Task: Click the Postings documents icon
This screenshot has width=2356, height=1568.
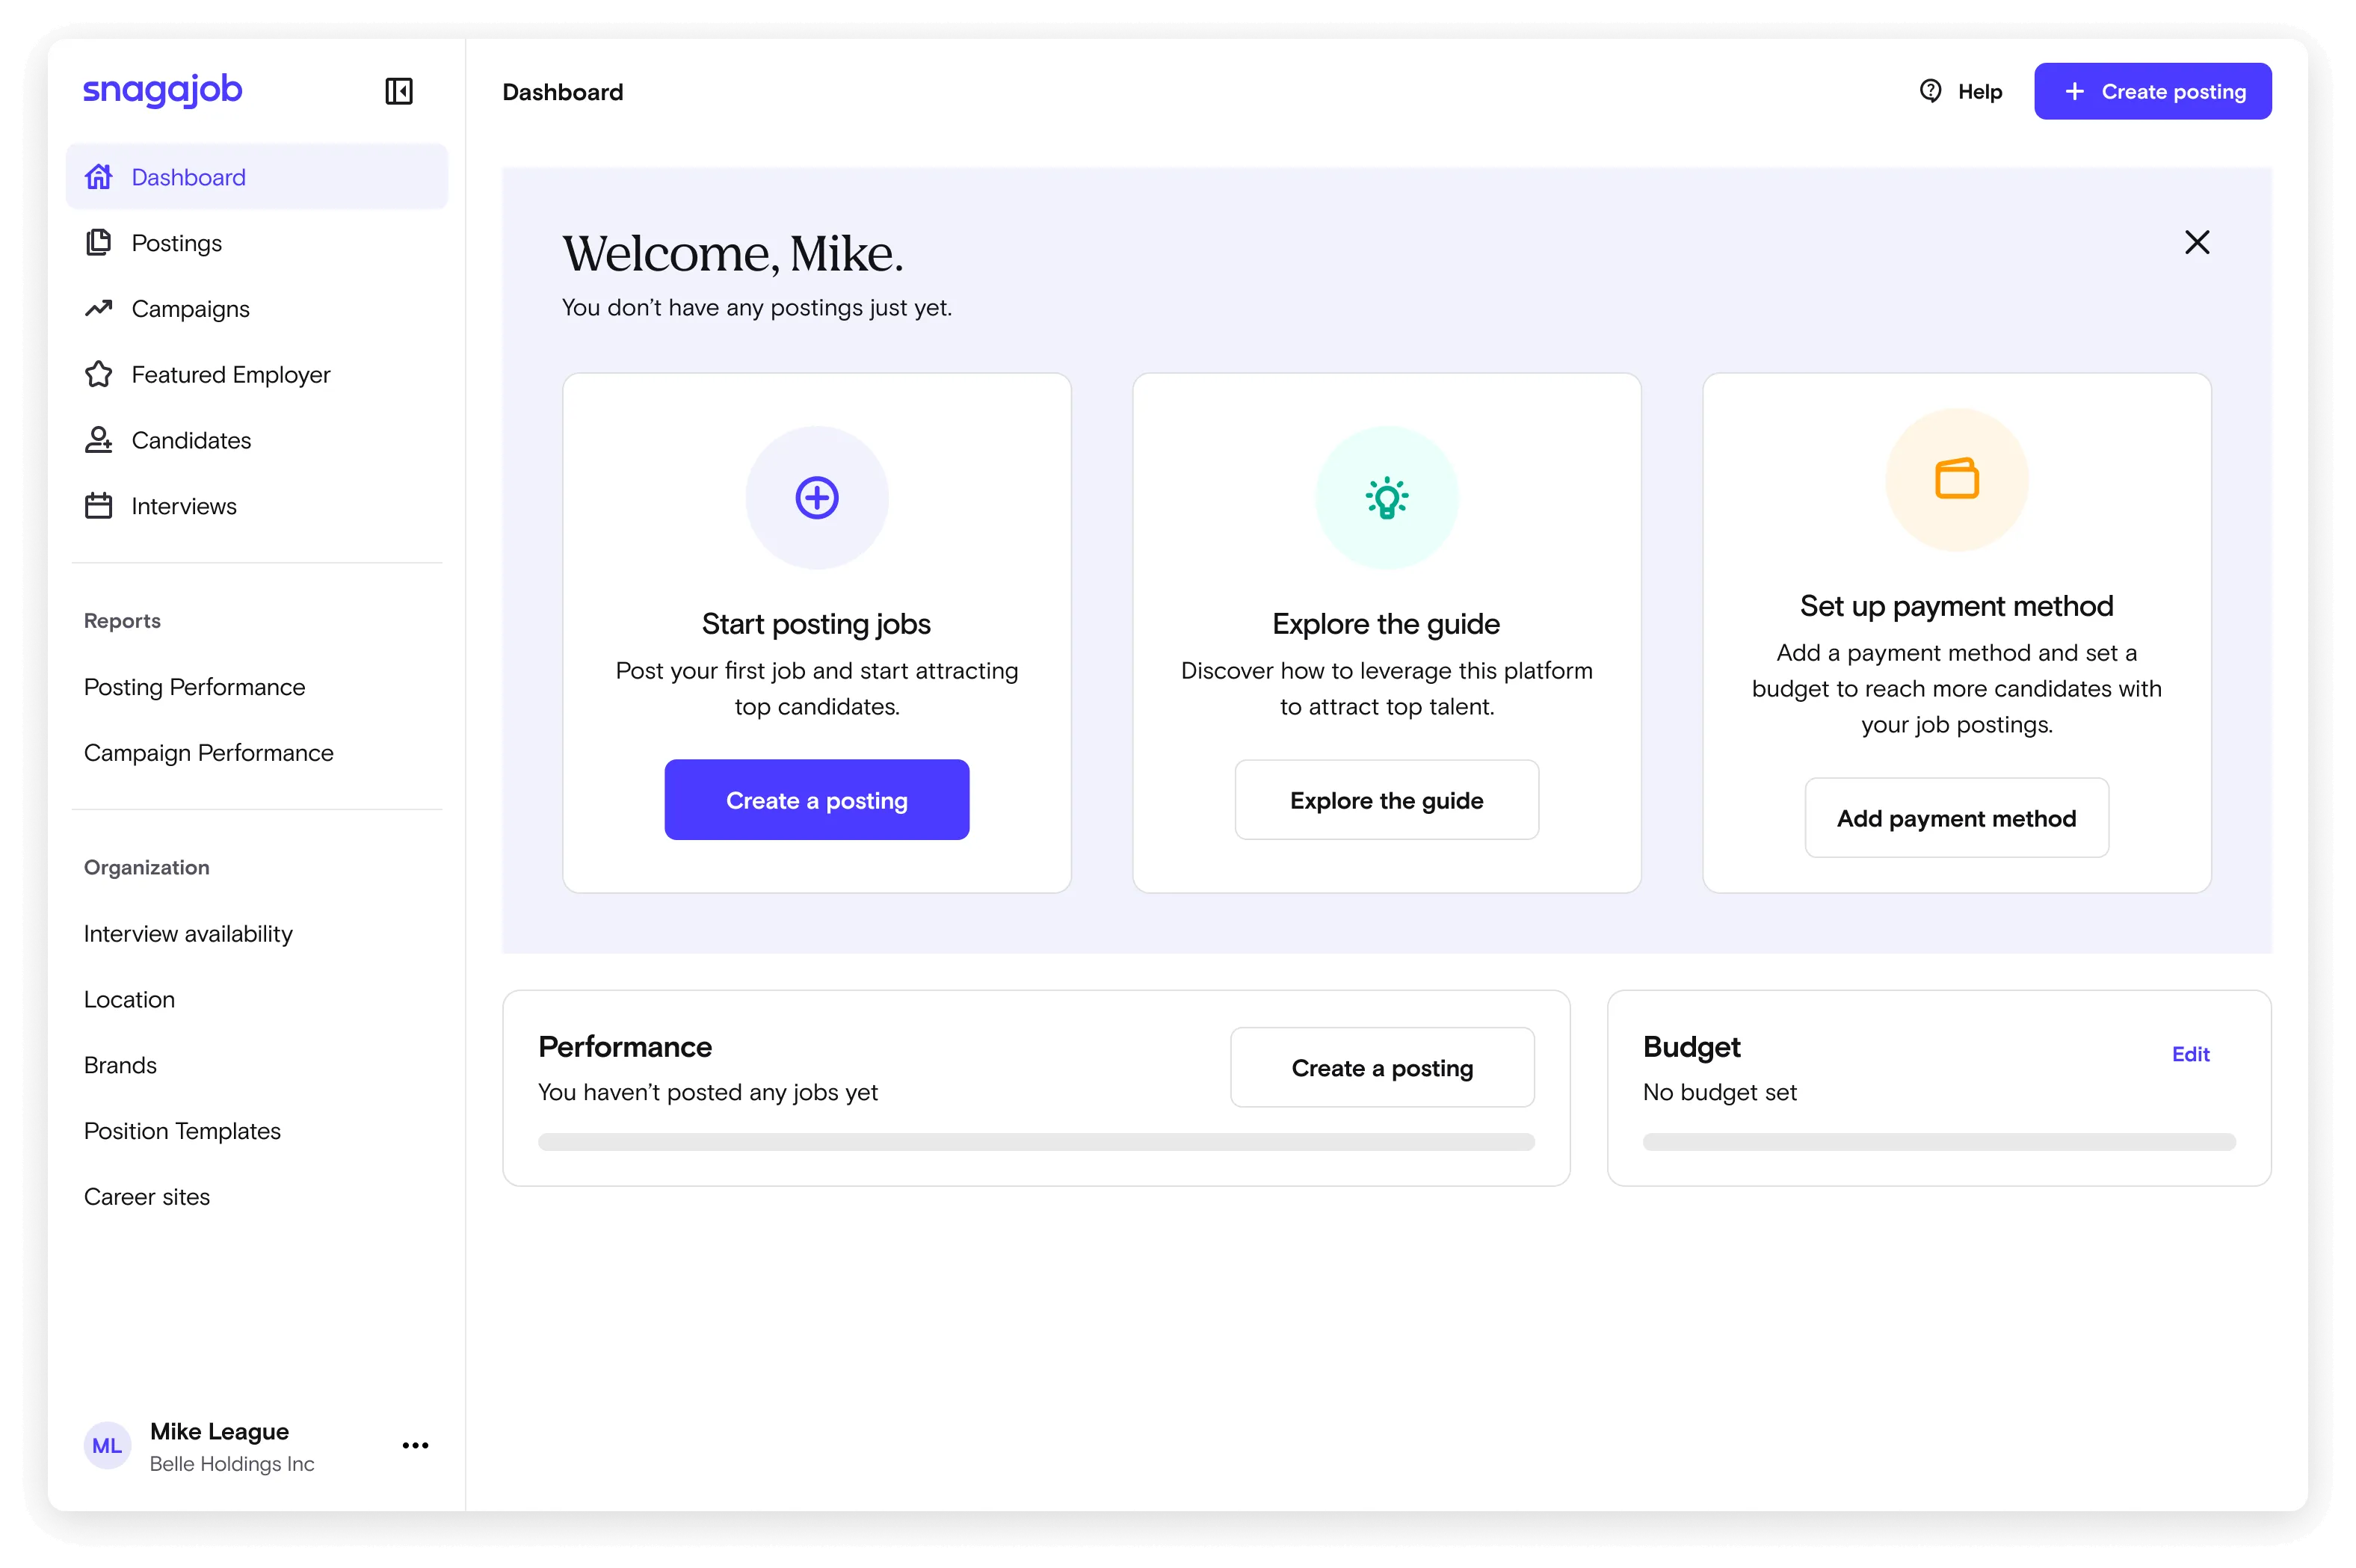Action: (98, 243)
